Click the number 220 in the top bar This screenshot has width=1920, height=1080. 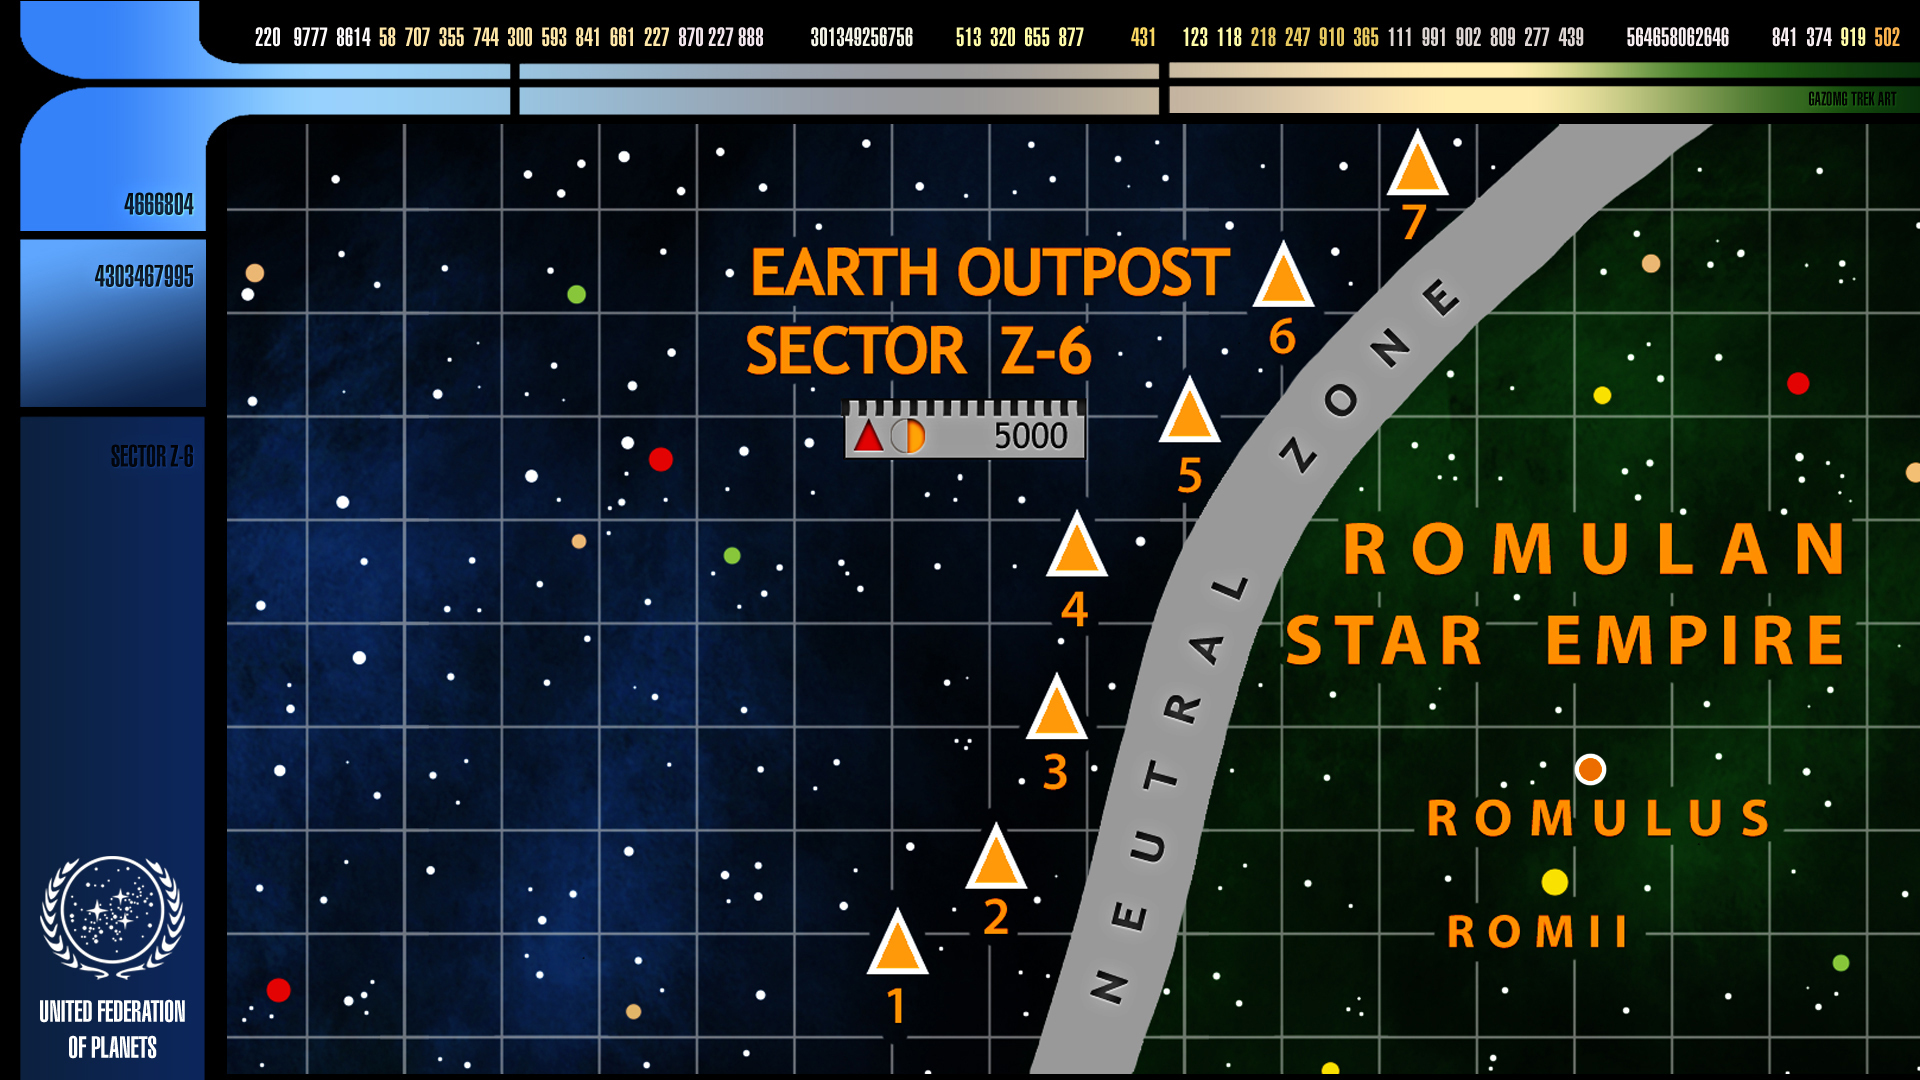point(267,38)
